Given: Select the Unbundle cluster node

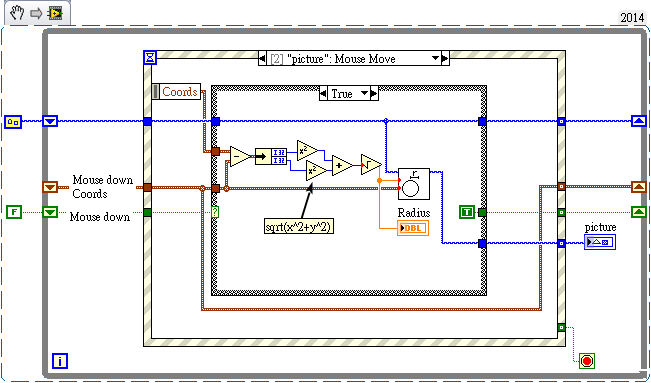Looking at the screenshot, I should [x=270, y=157].
